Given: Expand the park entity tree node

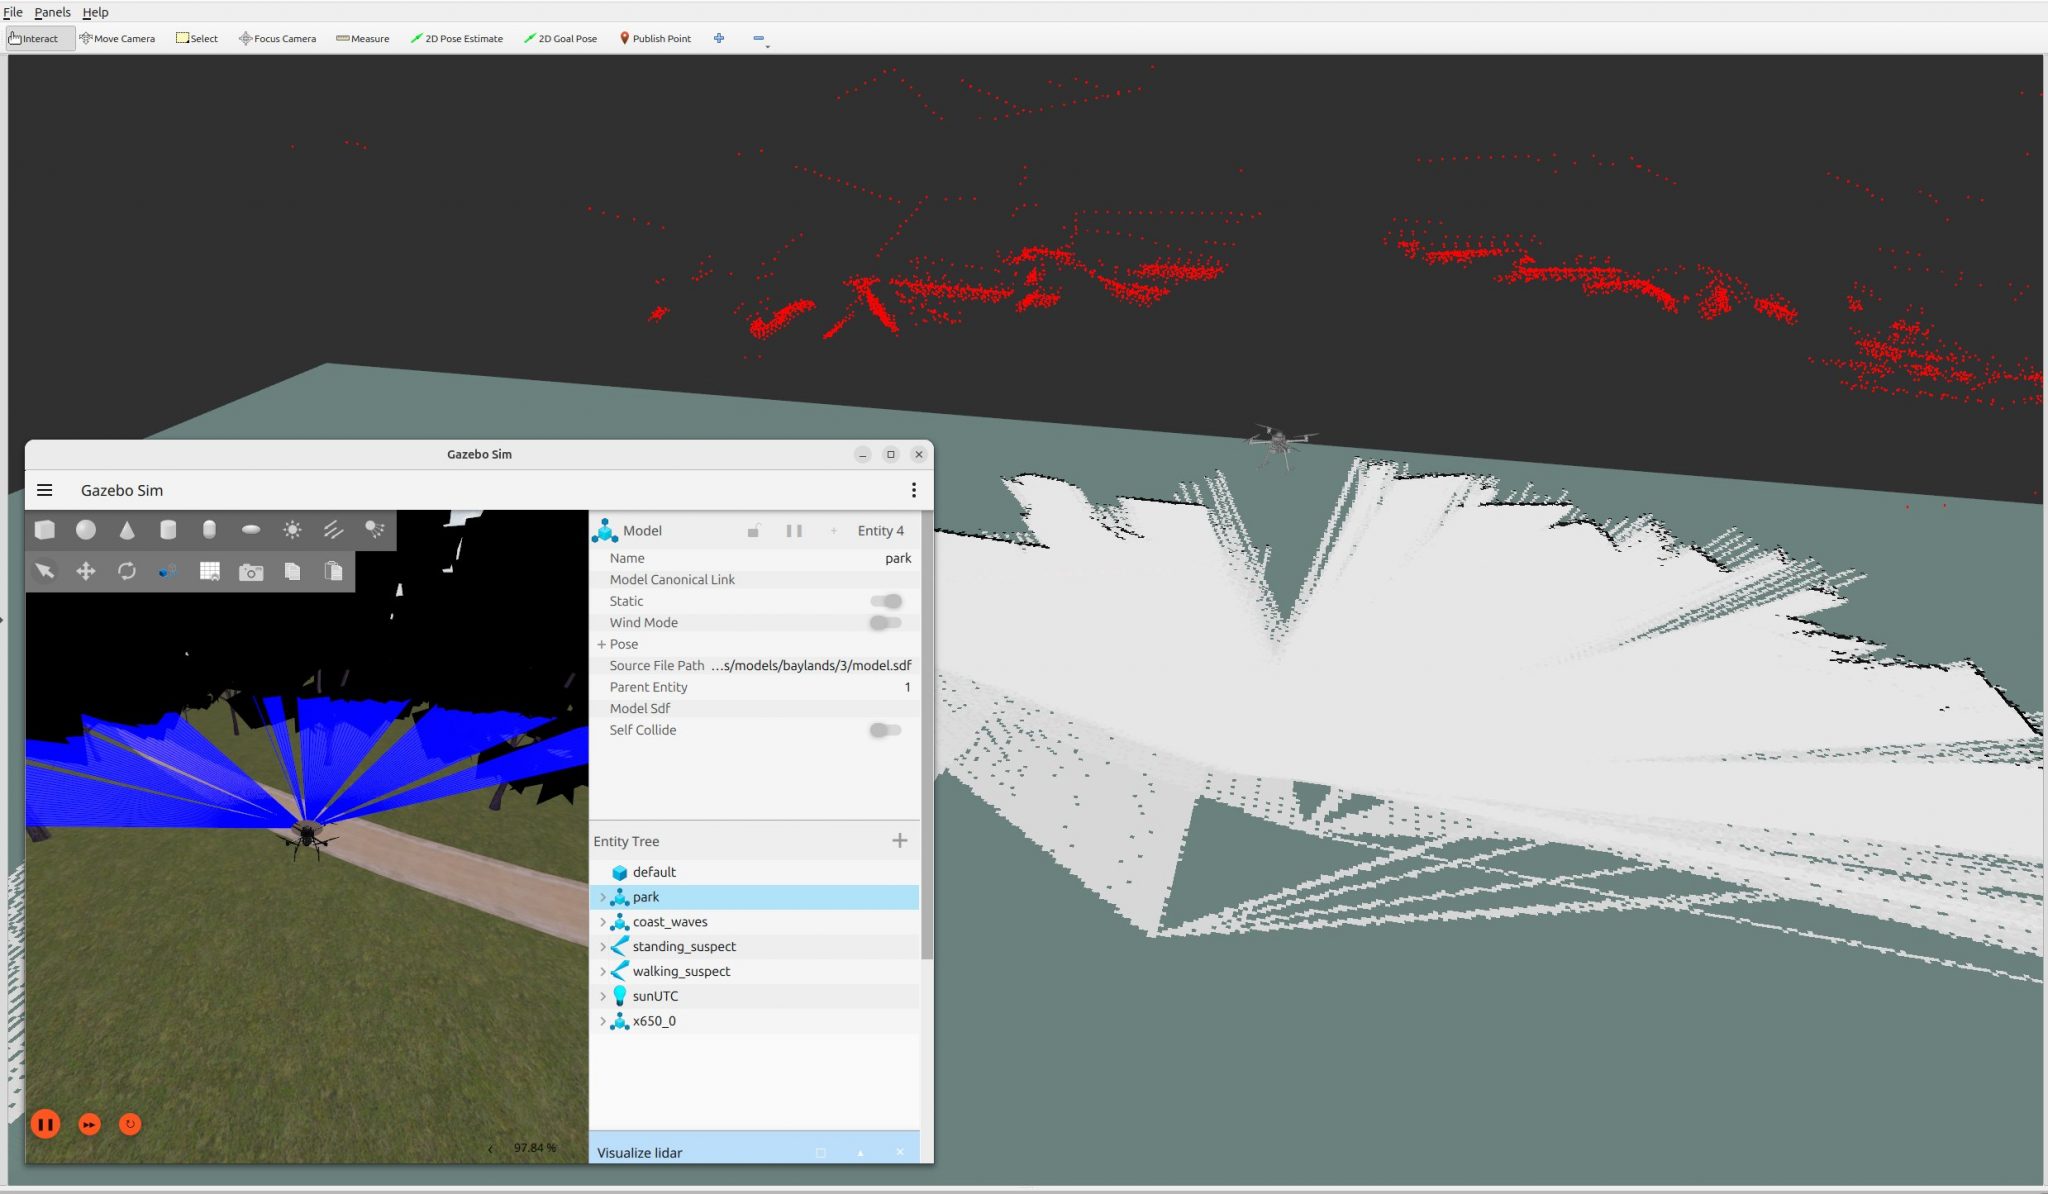Looking at the screenshot, I should (602, 898).
